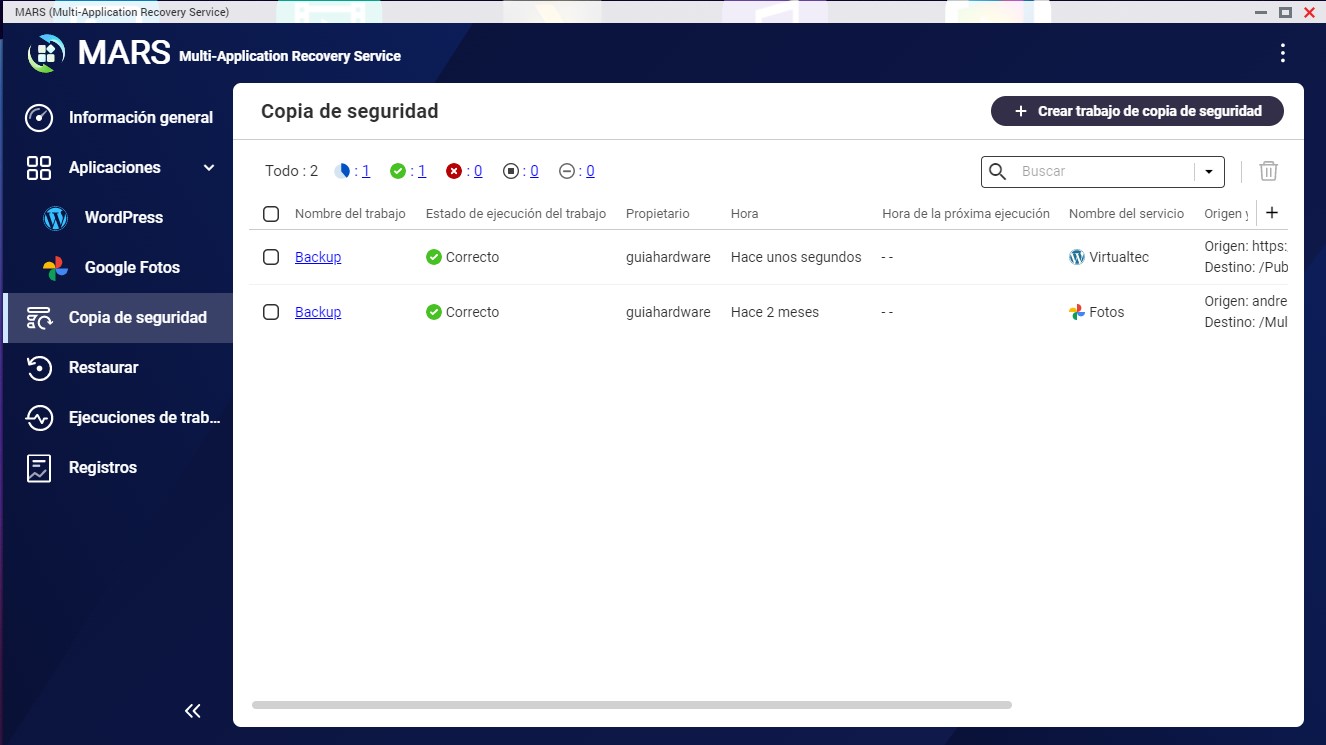Check the Virtualtec Backup row checkbox

click(271, 257)
